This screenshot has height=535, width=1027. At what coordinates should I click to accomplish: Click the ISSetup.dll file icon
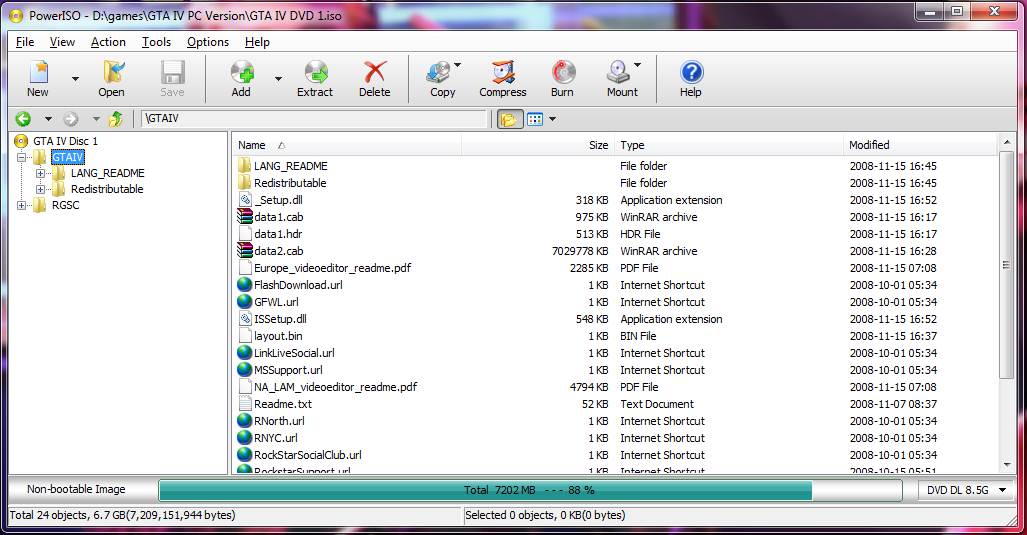pos(245,319)
